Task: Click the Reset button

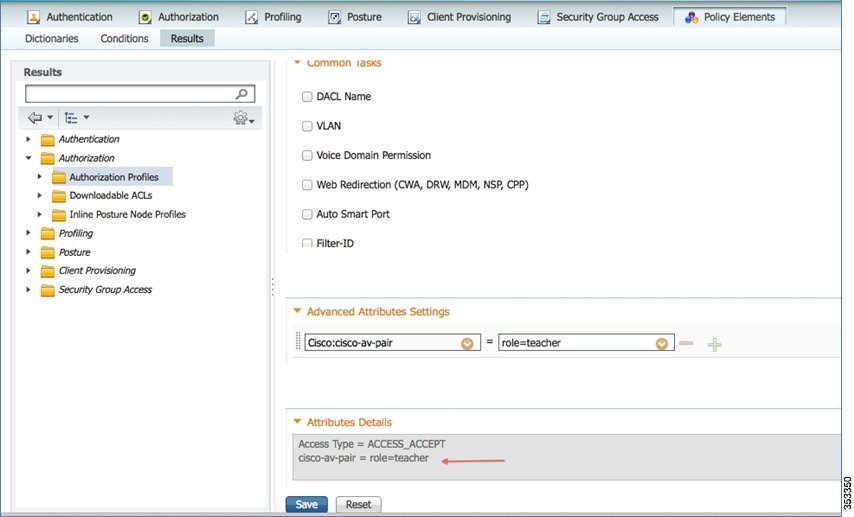Action: pyautogui.click(x=358, y=504)
